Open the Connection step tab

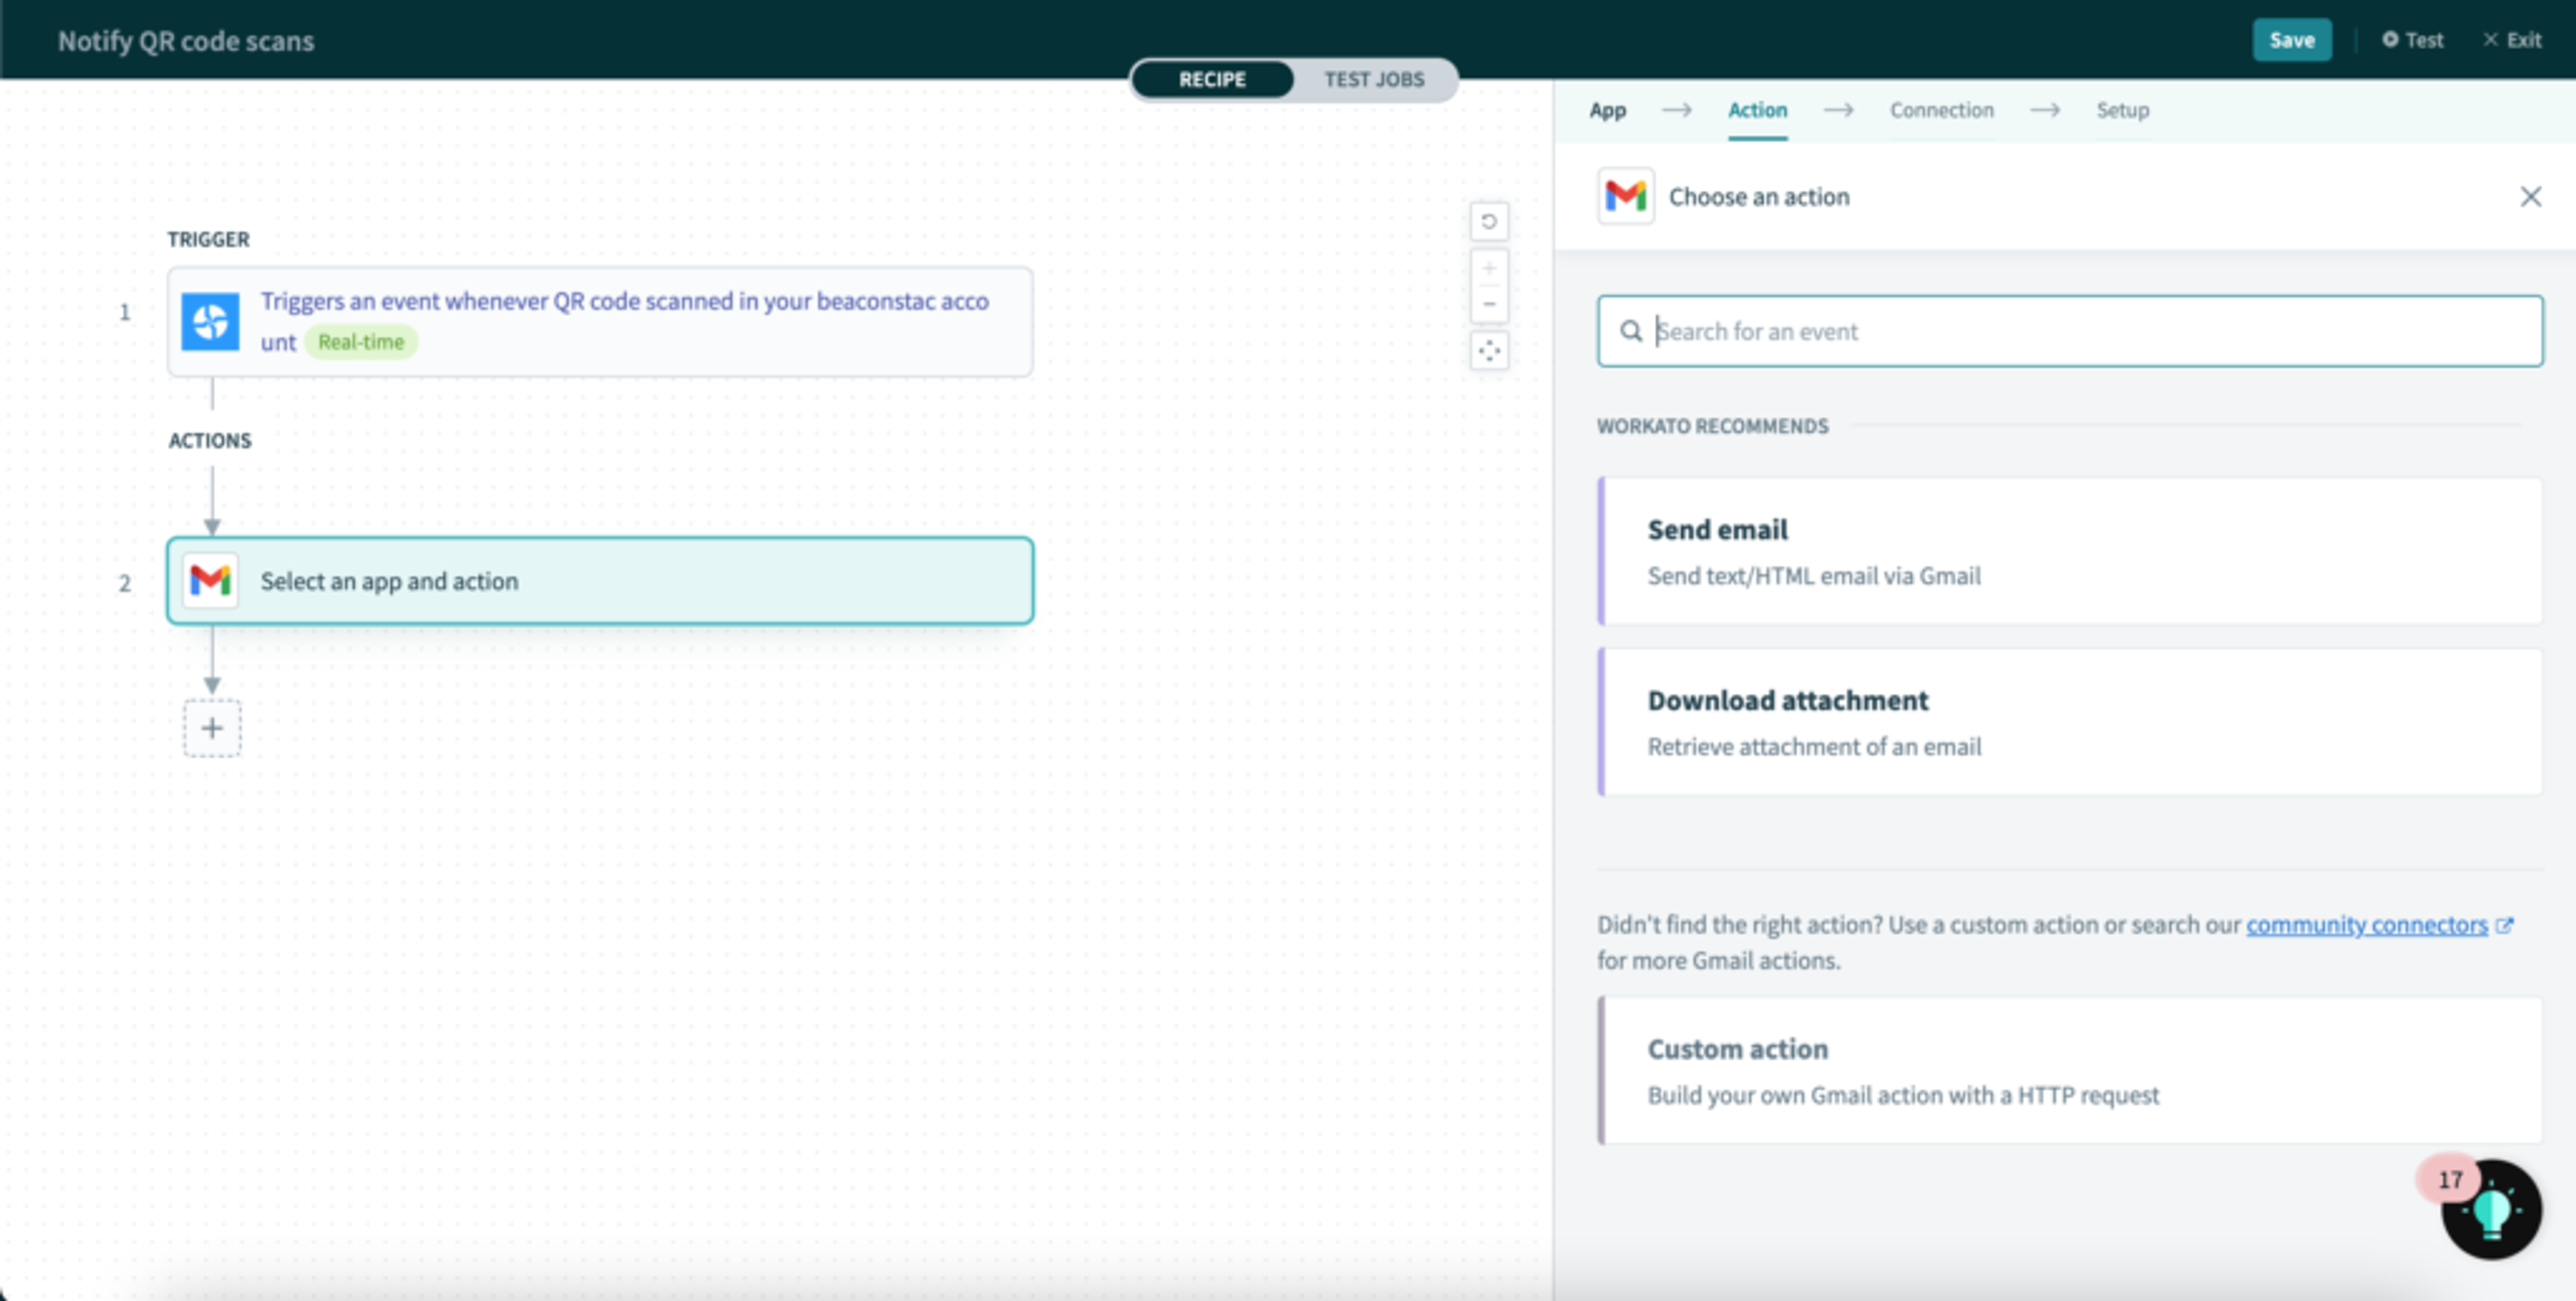tap(1941, 110)
